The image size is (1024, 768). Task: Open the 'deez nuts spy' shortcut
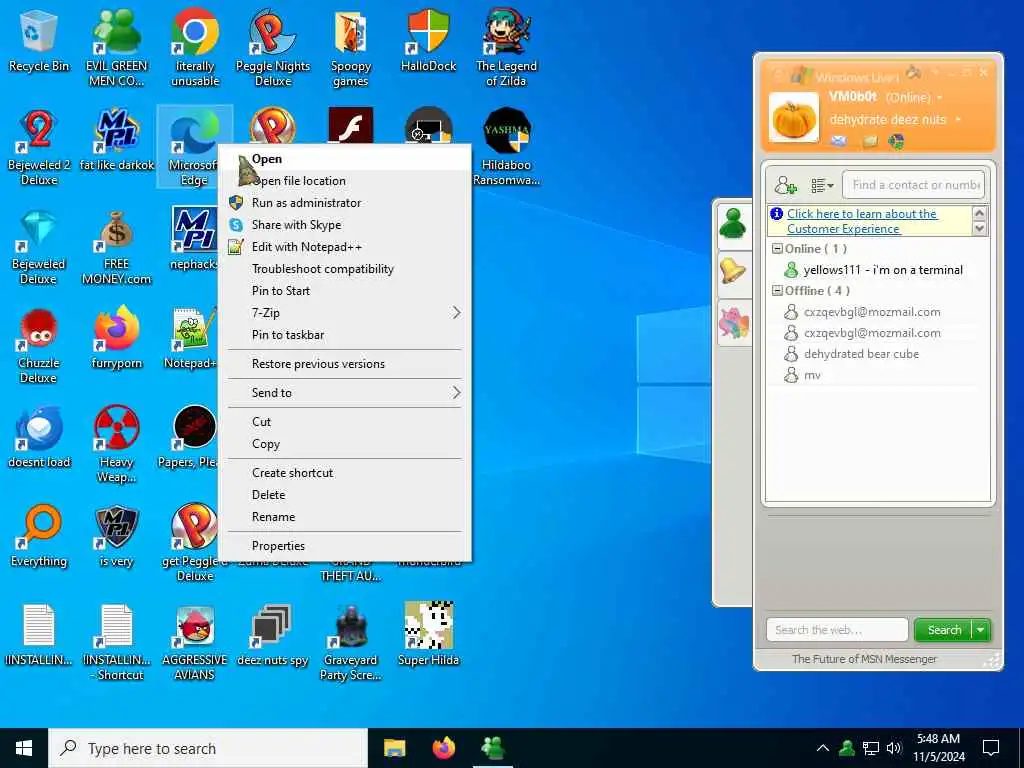[272, 635]
